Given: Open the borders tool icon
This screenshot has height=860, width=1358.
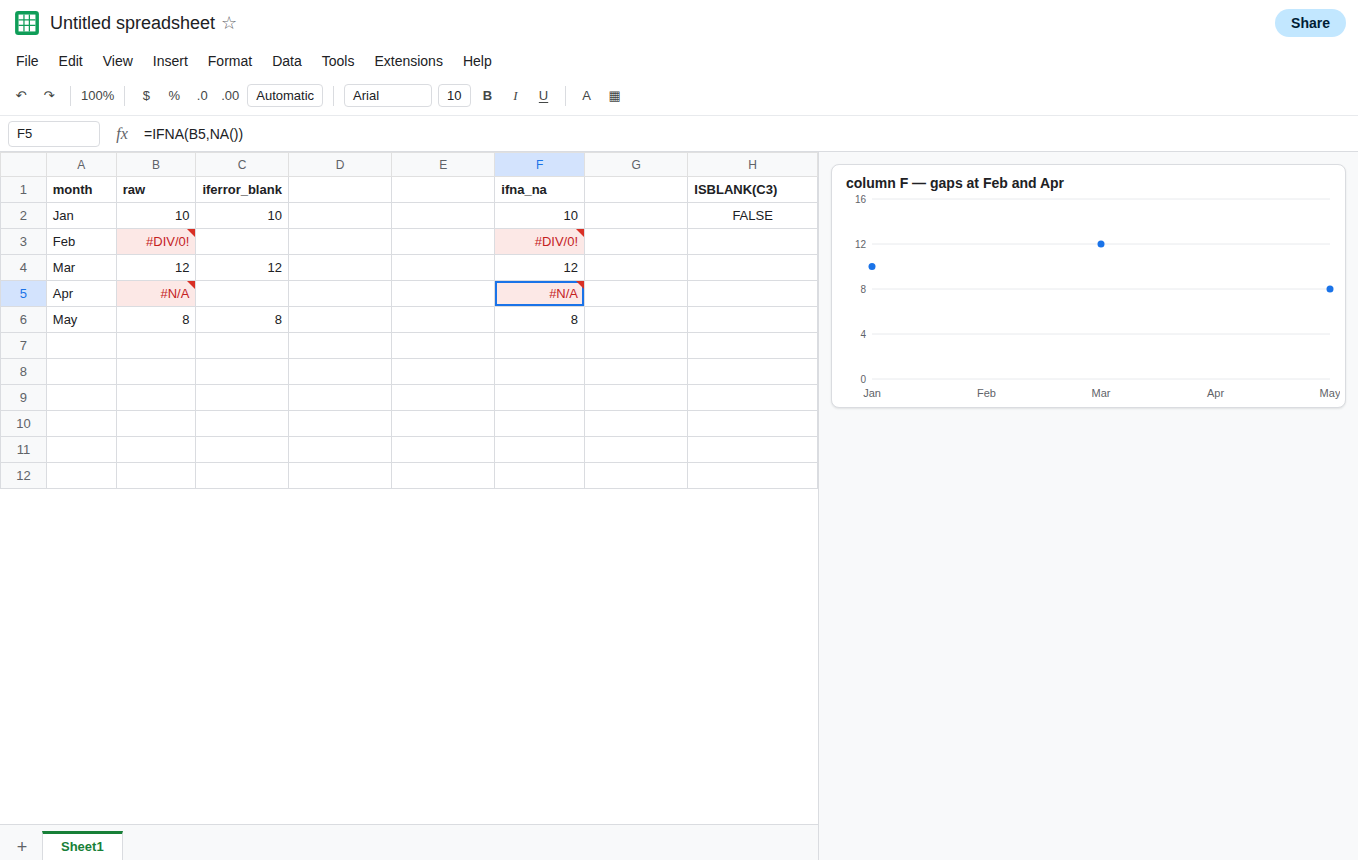Looking at the screenshot, I should point(615,96).
